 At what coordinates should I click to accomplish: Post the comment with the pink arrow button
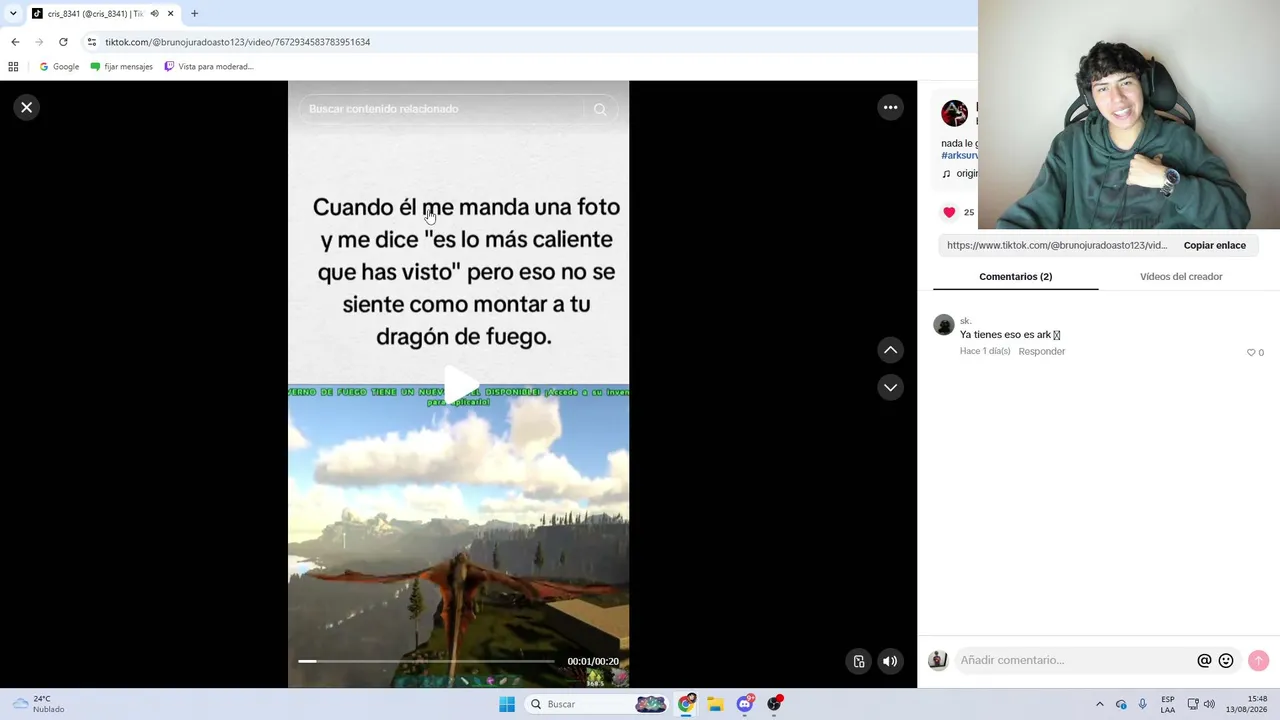click(x=1258, y=661)
